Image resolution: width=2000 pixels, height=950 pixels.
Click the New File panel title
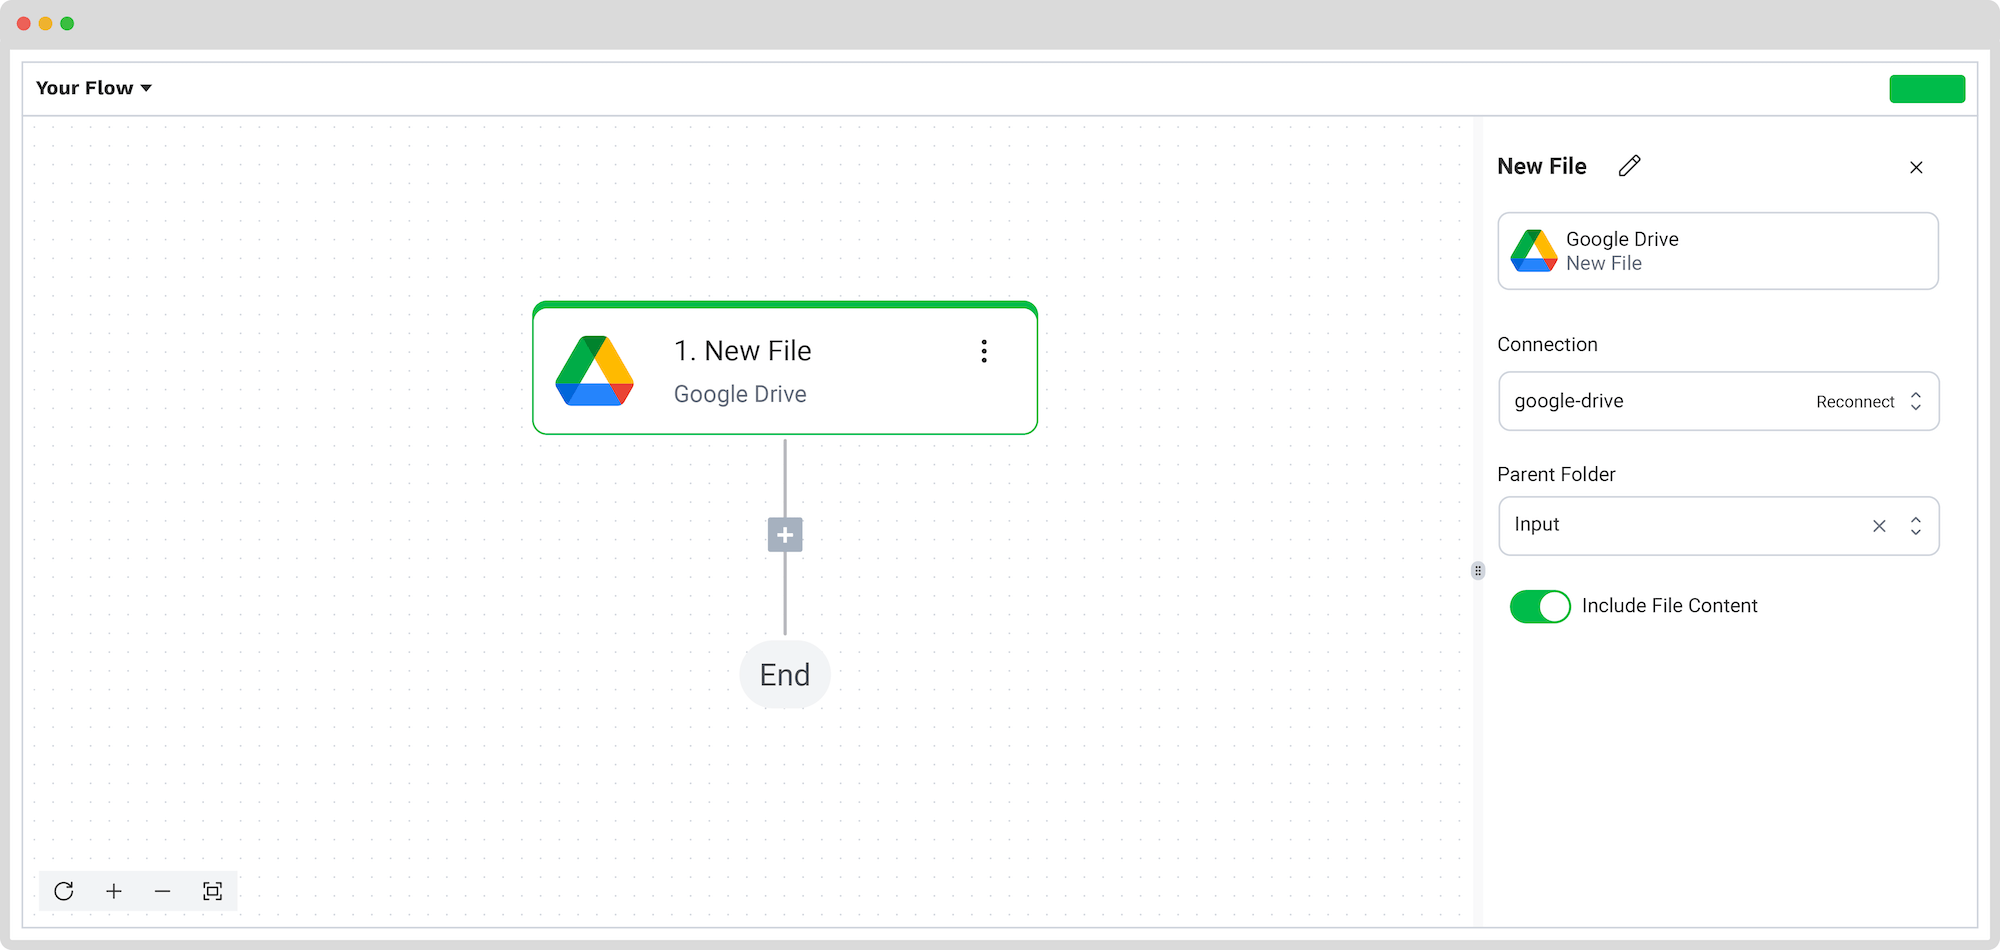tap(1541, 166)
